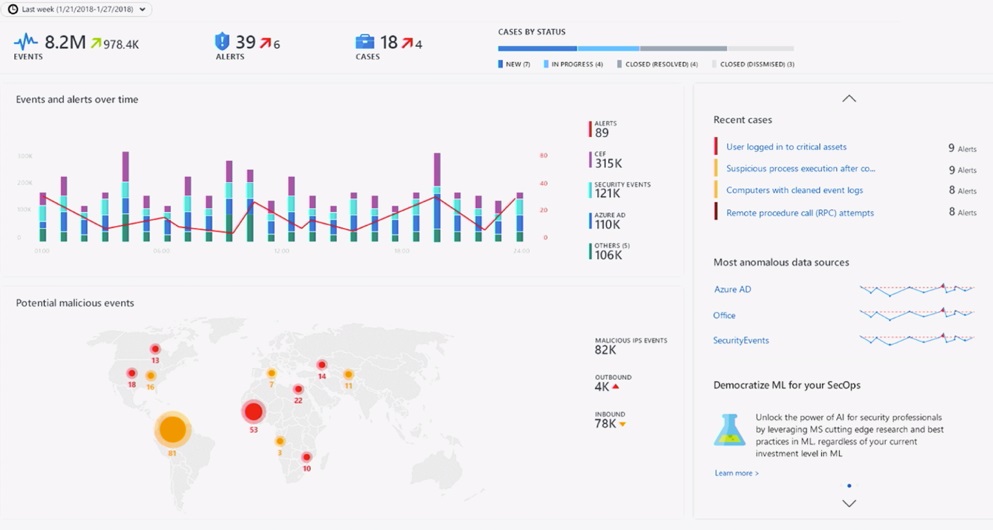Select the CLOSED (RESOLVED) legend entry
The image size is (993, 530).
pyautogui.click(x=657, y=64)
